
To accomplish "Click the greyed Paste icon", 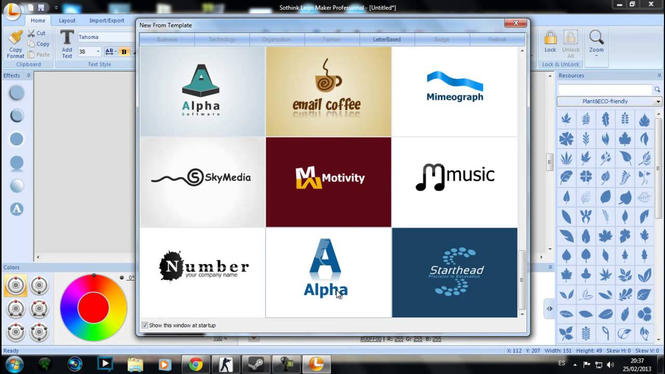I will point(31,54).
